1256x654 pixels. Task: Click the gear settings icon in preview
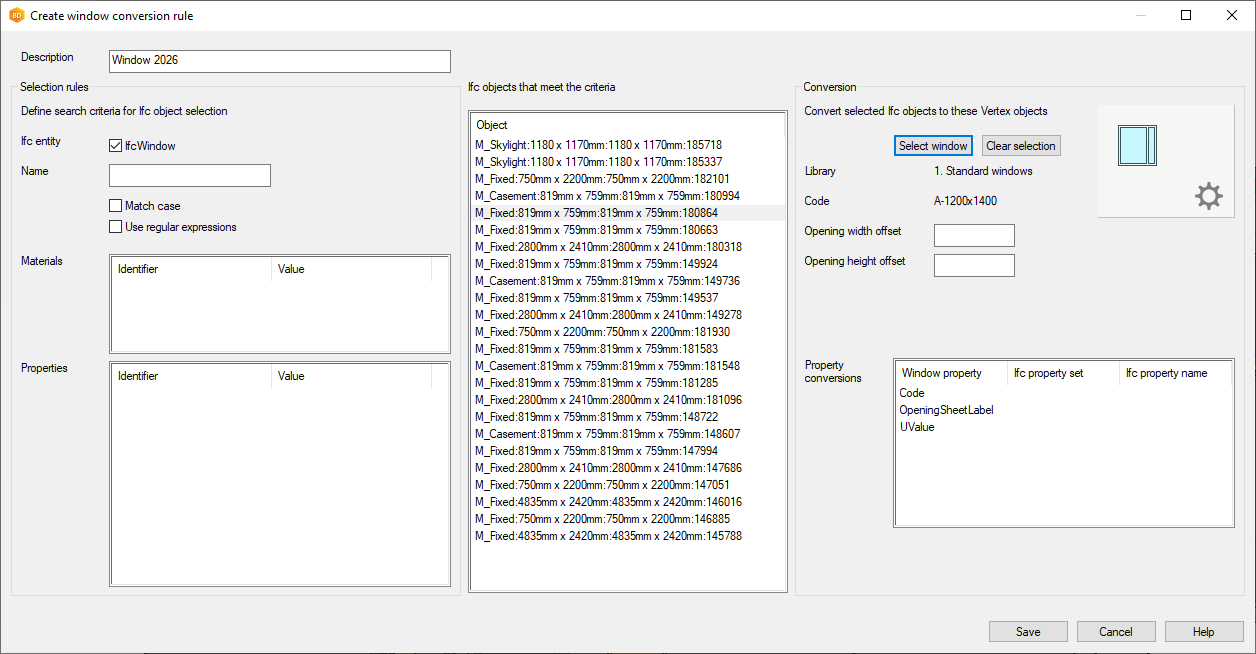click(x=1208, y=197)
